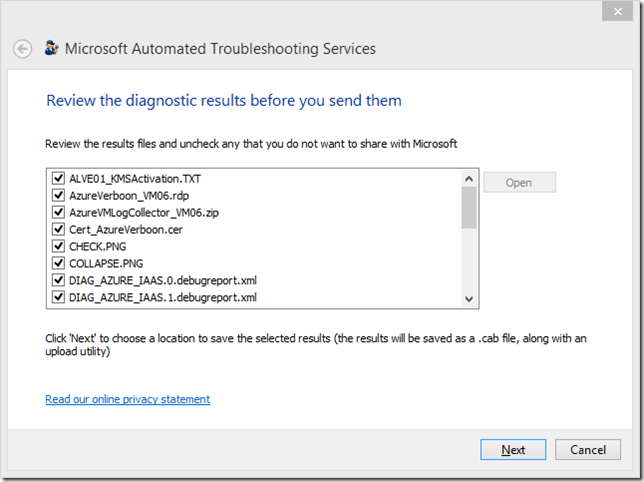The width and height of the screenshot is (644, 482).
Task: Select the ALVE01_KMSActivation.TXT file name
Action: coord(135,179)
